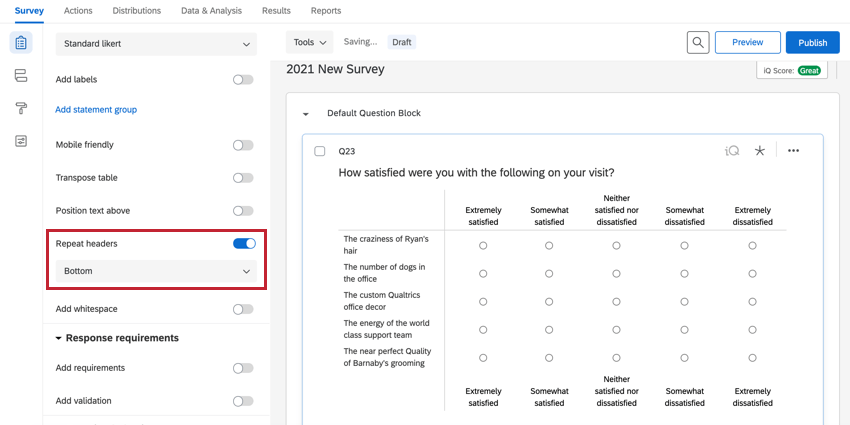
Task: Enable the Transpose table toggle
Action: point(243,178)
